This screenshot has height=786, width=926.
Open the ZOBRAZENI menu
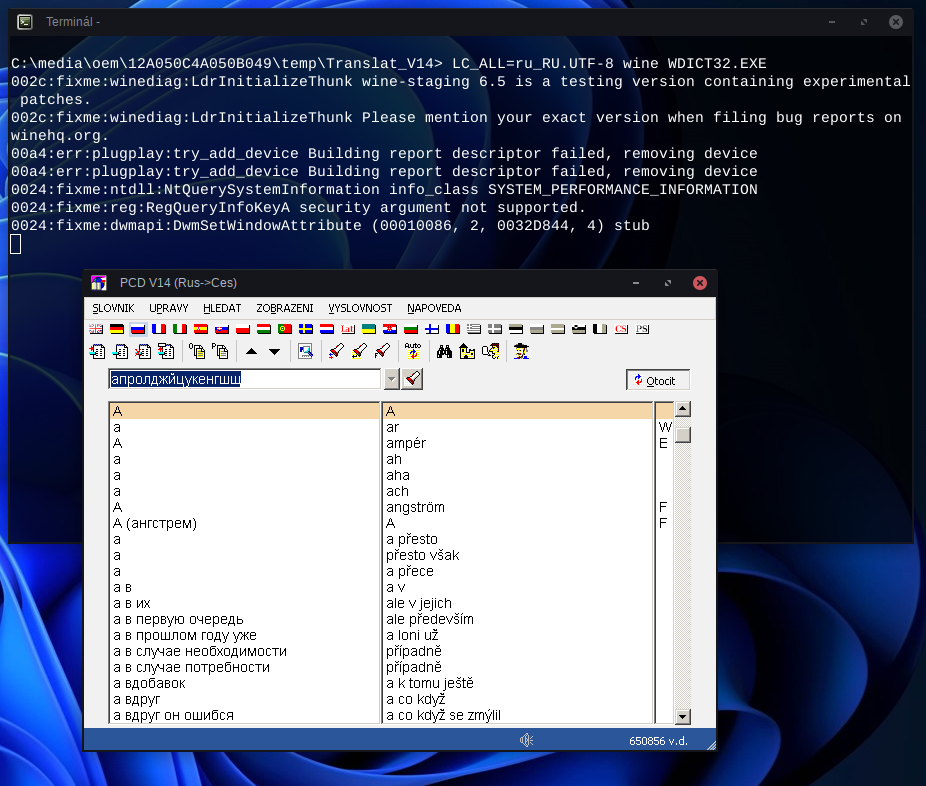[285, 308]
